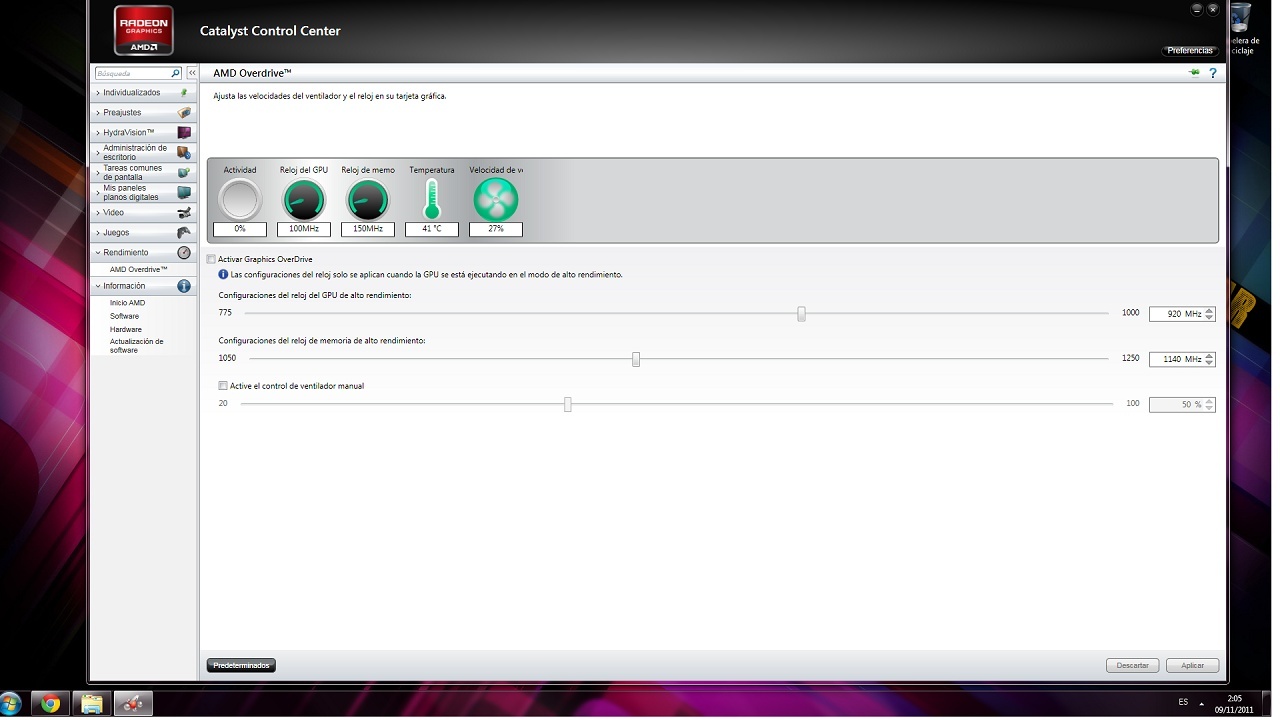Click the fan speed slider handle
Screen dimensions: 1280x720
(567, 404)
